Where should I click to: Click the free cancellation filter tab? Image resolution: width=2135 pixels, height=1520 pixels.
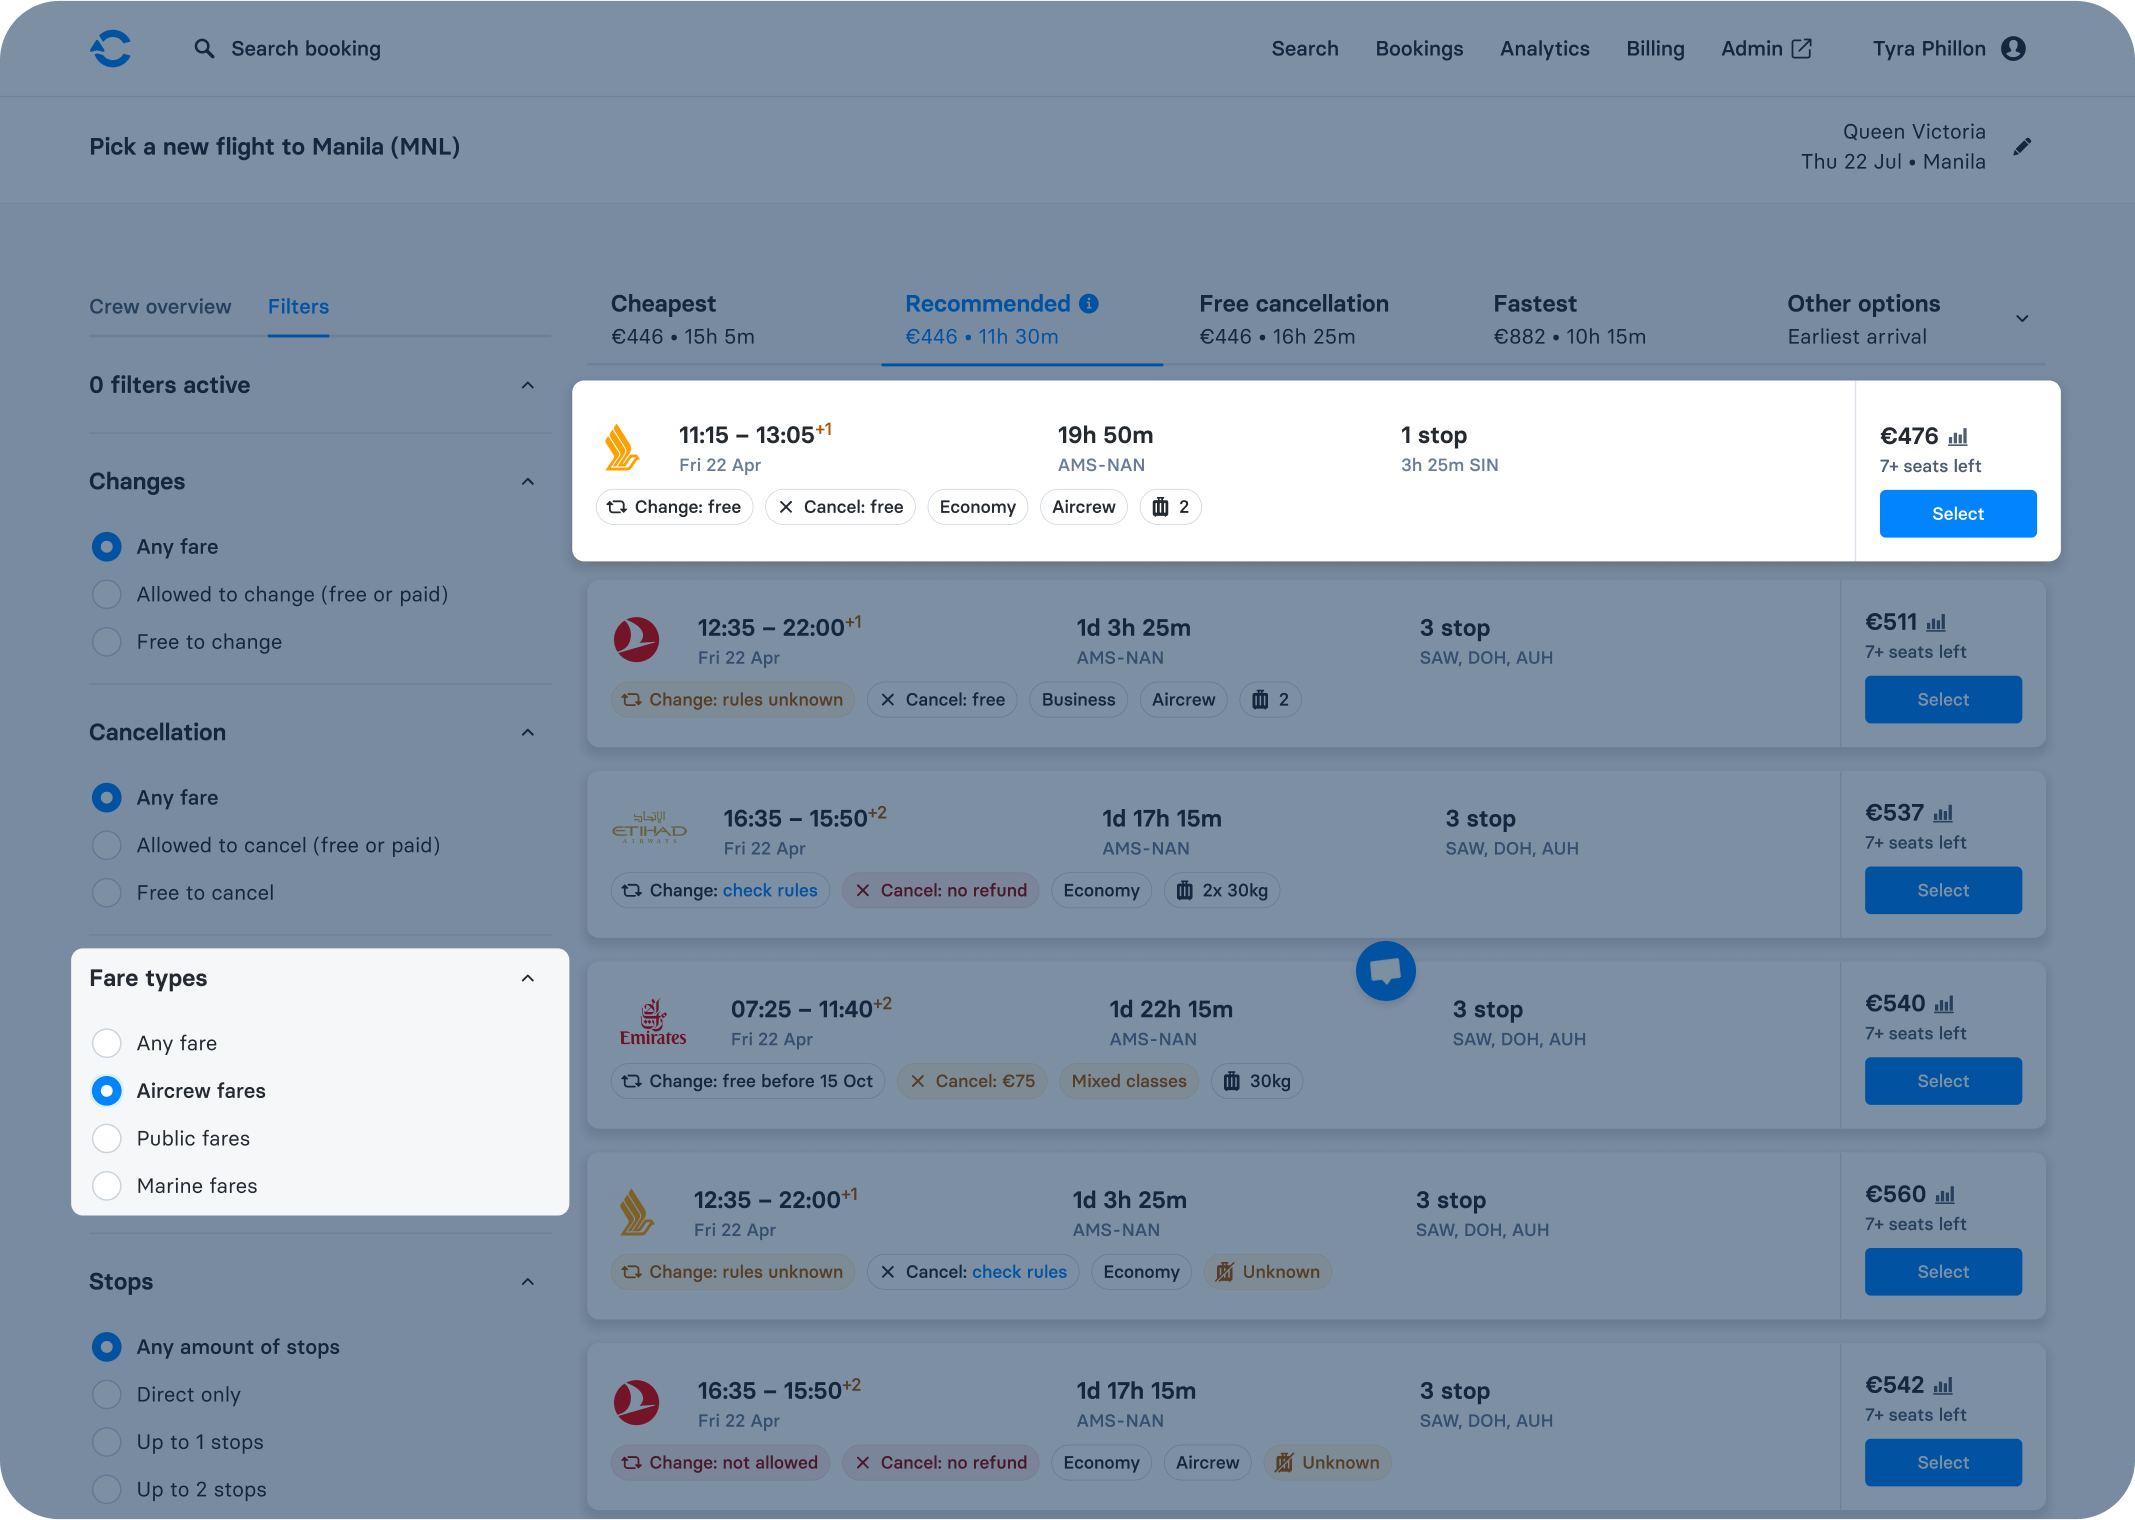pos(1294,317)
